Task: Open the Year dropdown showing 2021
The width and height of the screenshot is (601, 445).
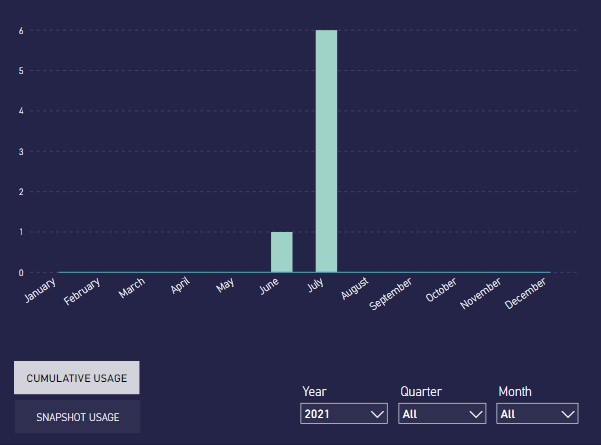Action: pos(344,414)
